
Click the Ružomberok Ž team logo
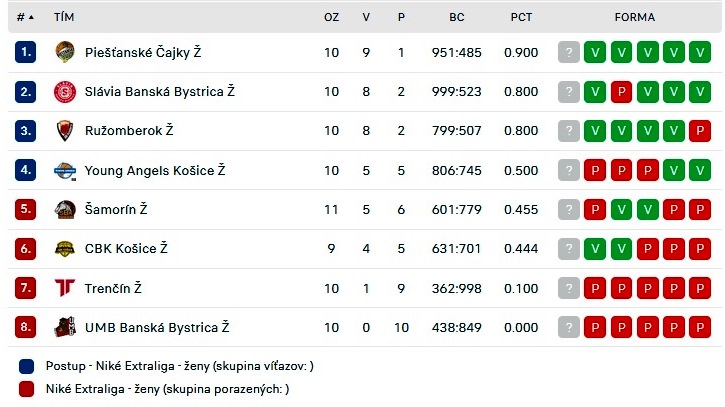65,131
